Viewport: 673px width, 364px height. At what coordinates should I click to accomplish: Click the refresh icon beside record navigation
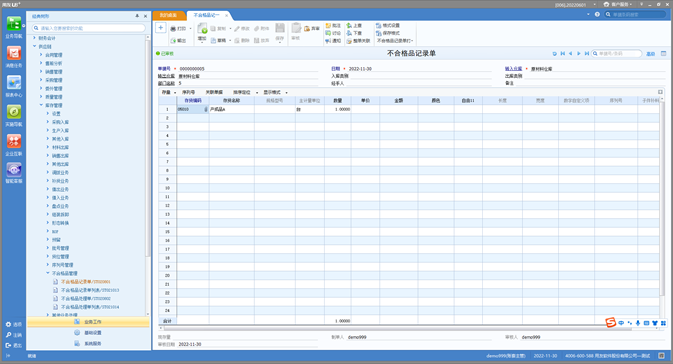[555, 54]
